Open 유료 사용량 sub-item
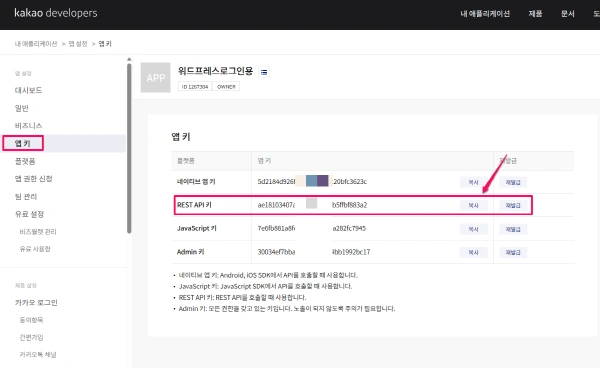 tap(35, 249)
